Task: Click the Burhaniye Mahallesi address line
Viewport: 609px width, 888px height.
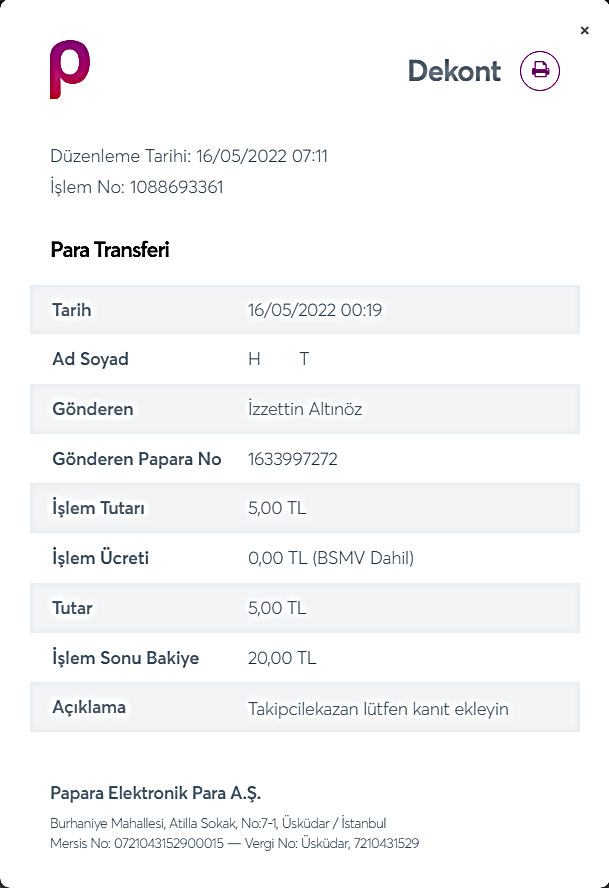Action: pos(218,823)
